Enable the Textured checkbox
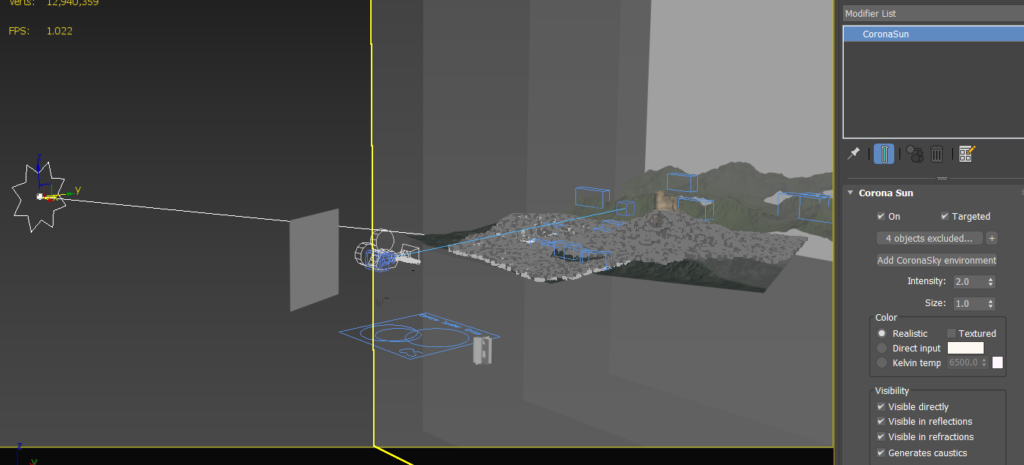Viewport: 1024px width, 465px height. click(951, 333)
